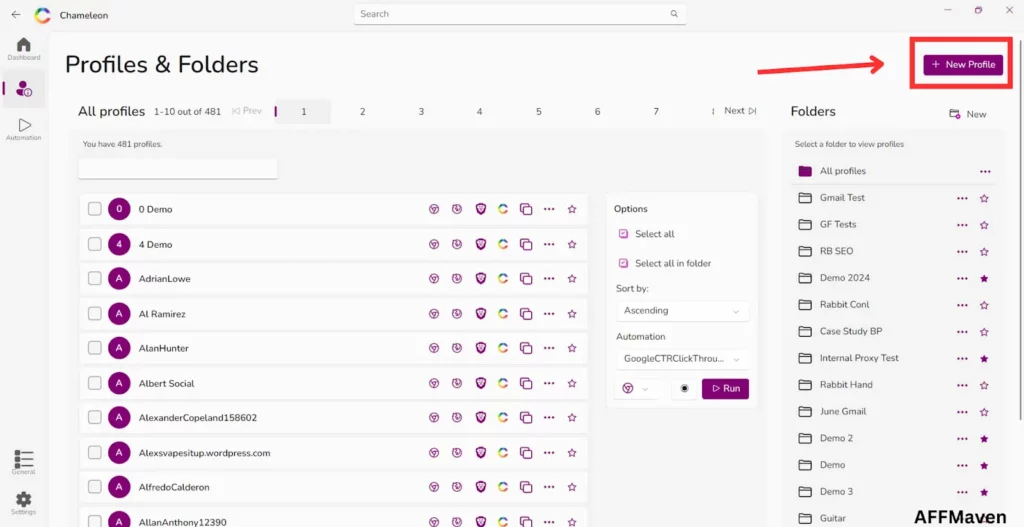This screenshot has height=527, width=1024.
Task: Open the Ascending sort dropdown
Action: pos(682,311)
